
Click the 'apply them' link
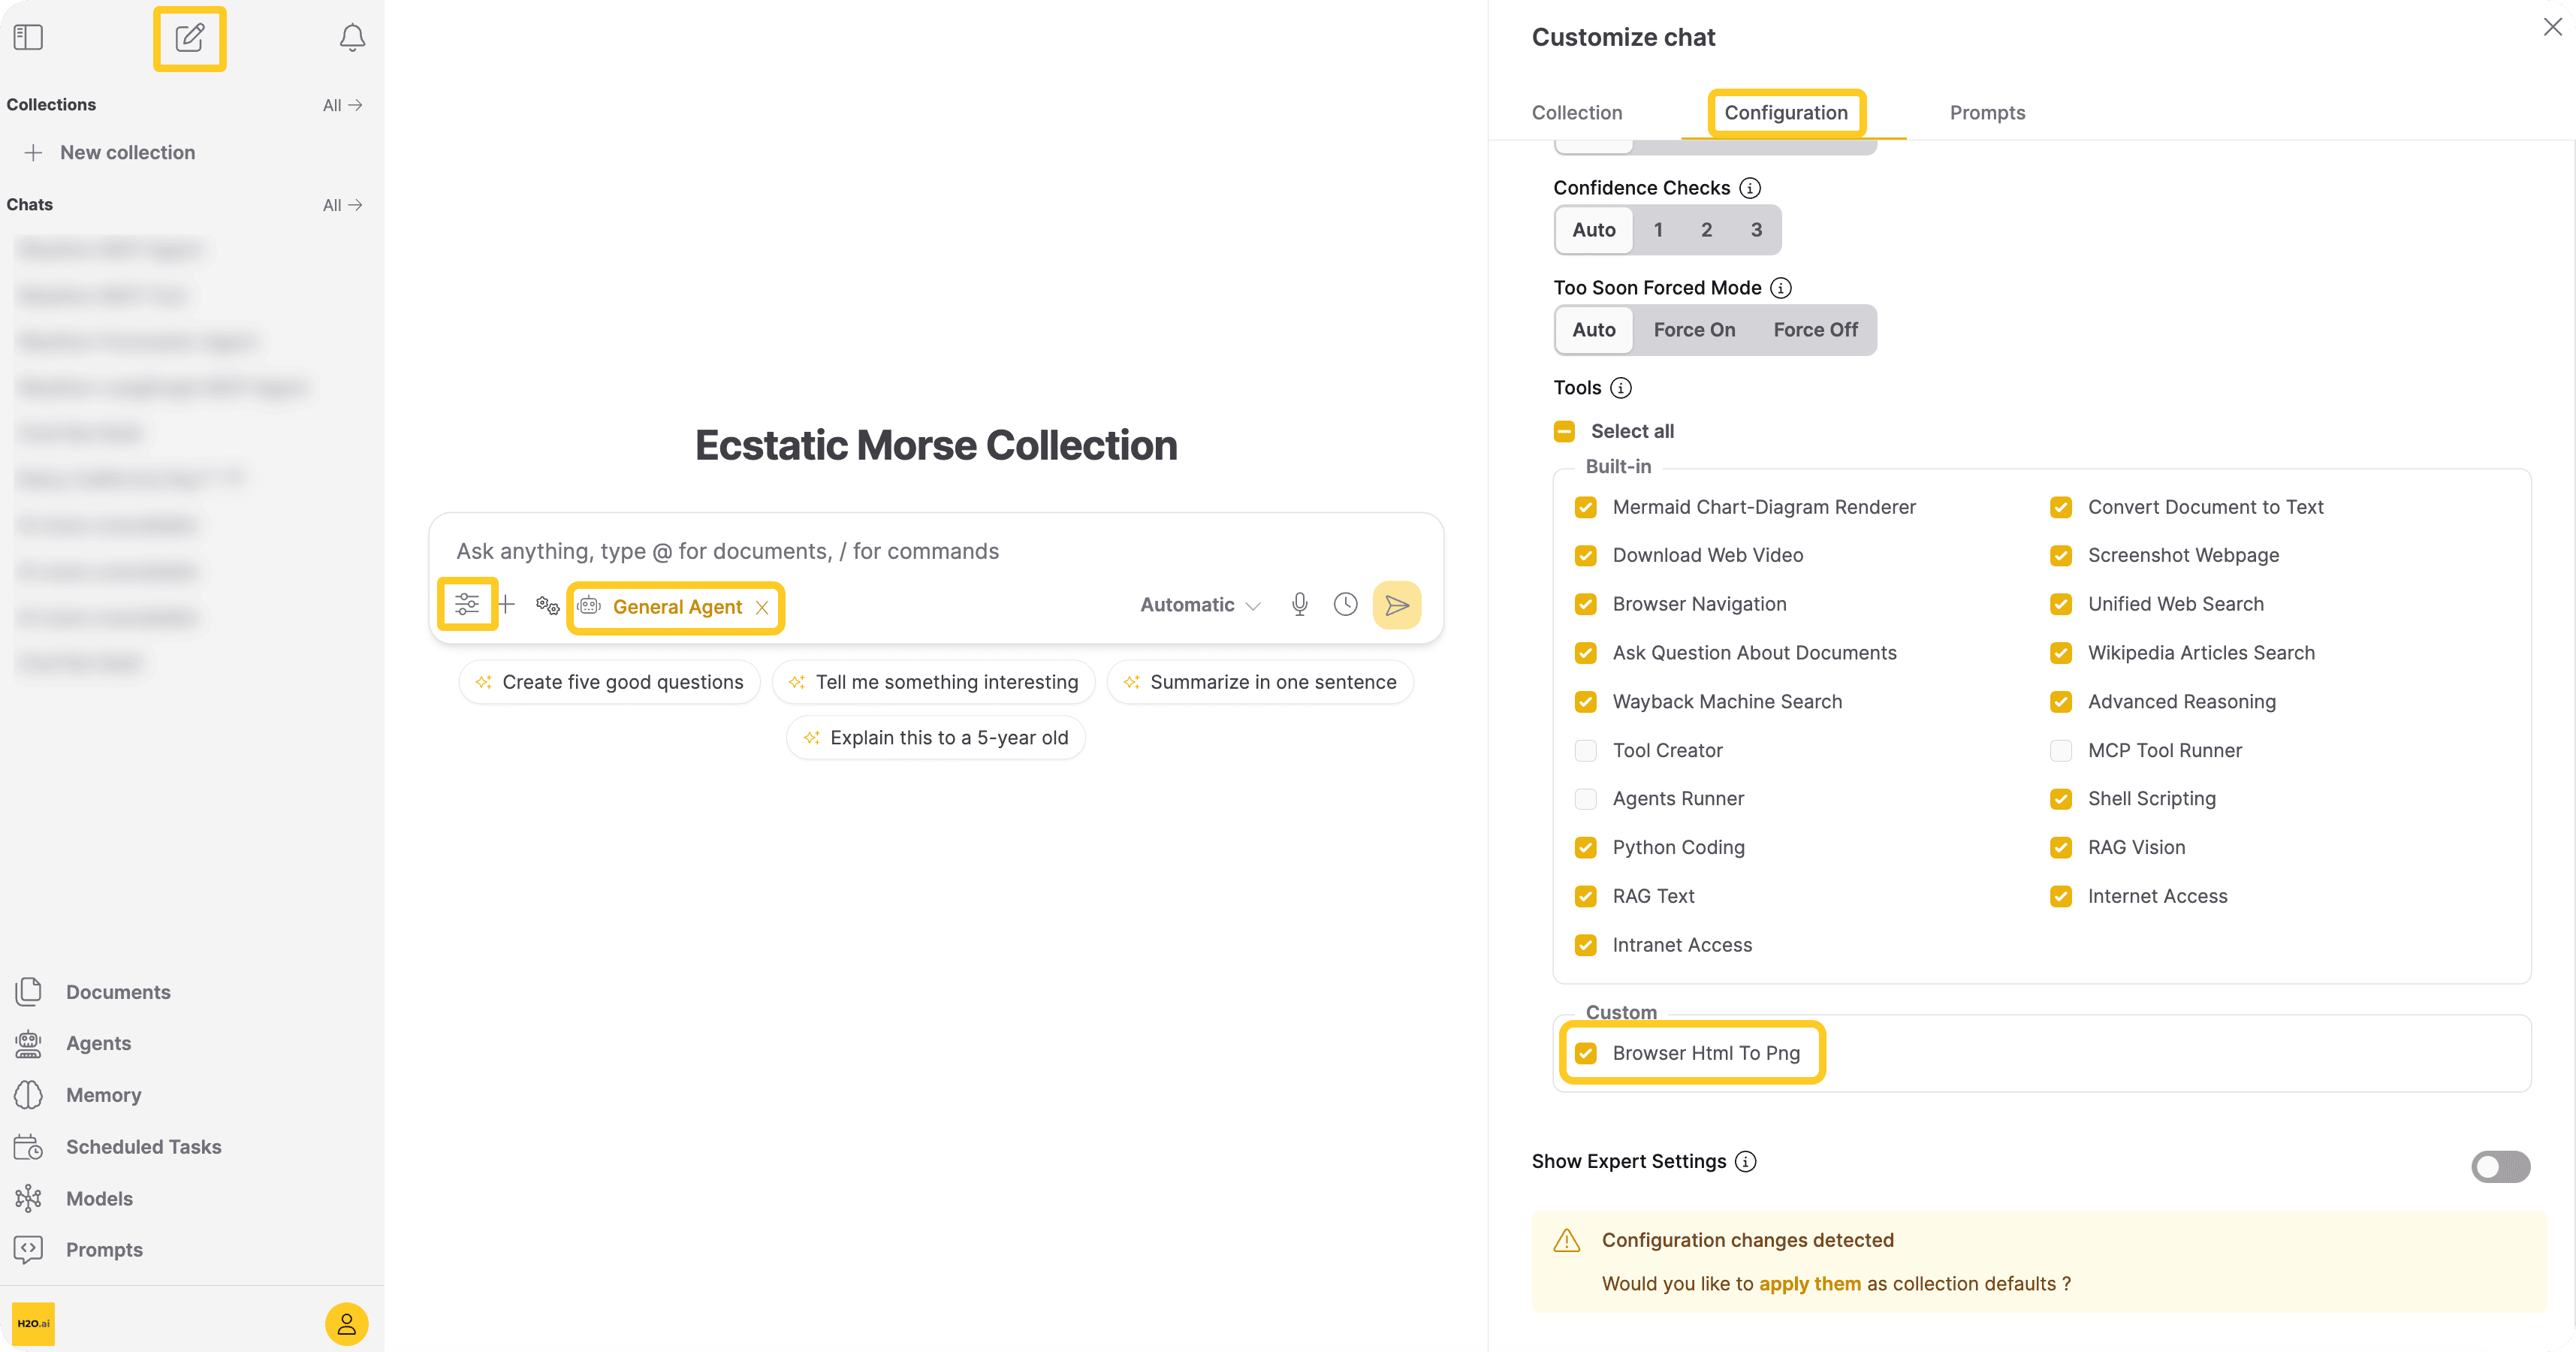pyautogui.click(x=1810, y=1284)
